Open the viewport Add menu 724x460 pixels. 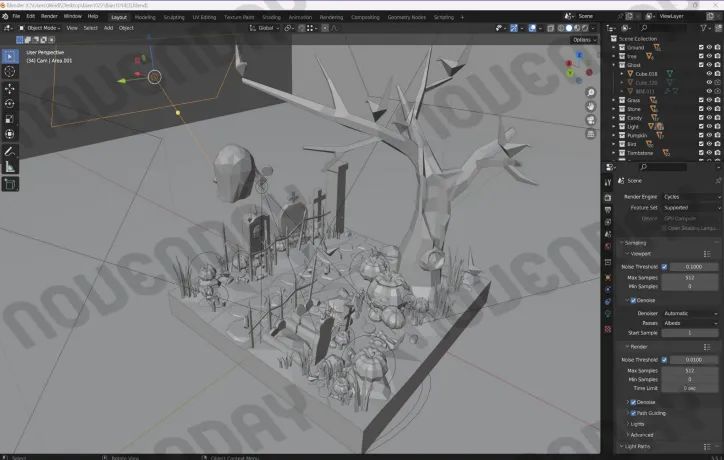[109, 28]
